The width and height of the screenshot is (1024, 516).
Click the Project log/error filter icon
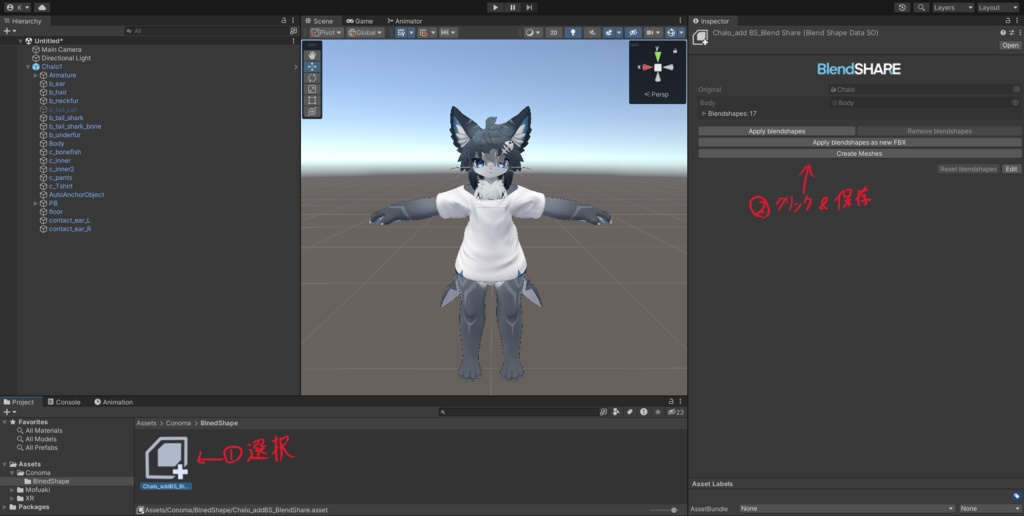click(644, 412)
